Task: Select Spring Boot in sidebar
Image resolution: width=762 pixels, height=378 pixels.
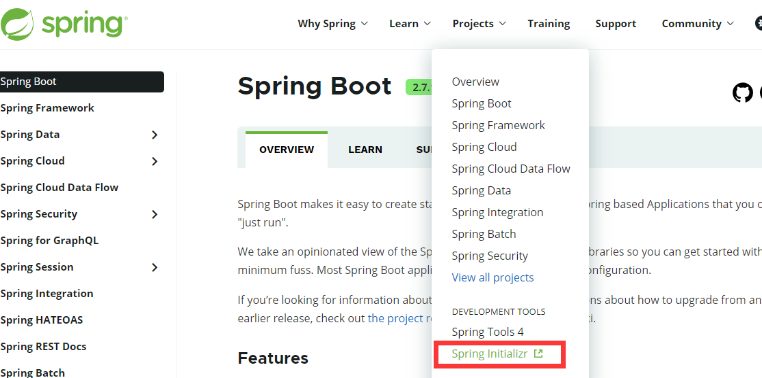Action: (x=82, y=82)
